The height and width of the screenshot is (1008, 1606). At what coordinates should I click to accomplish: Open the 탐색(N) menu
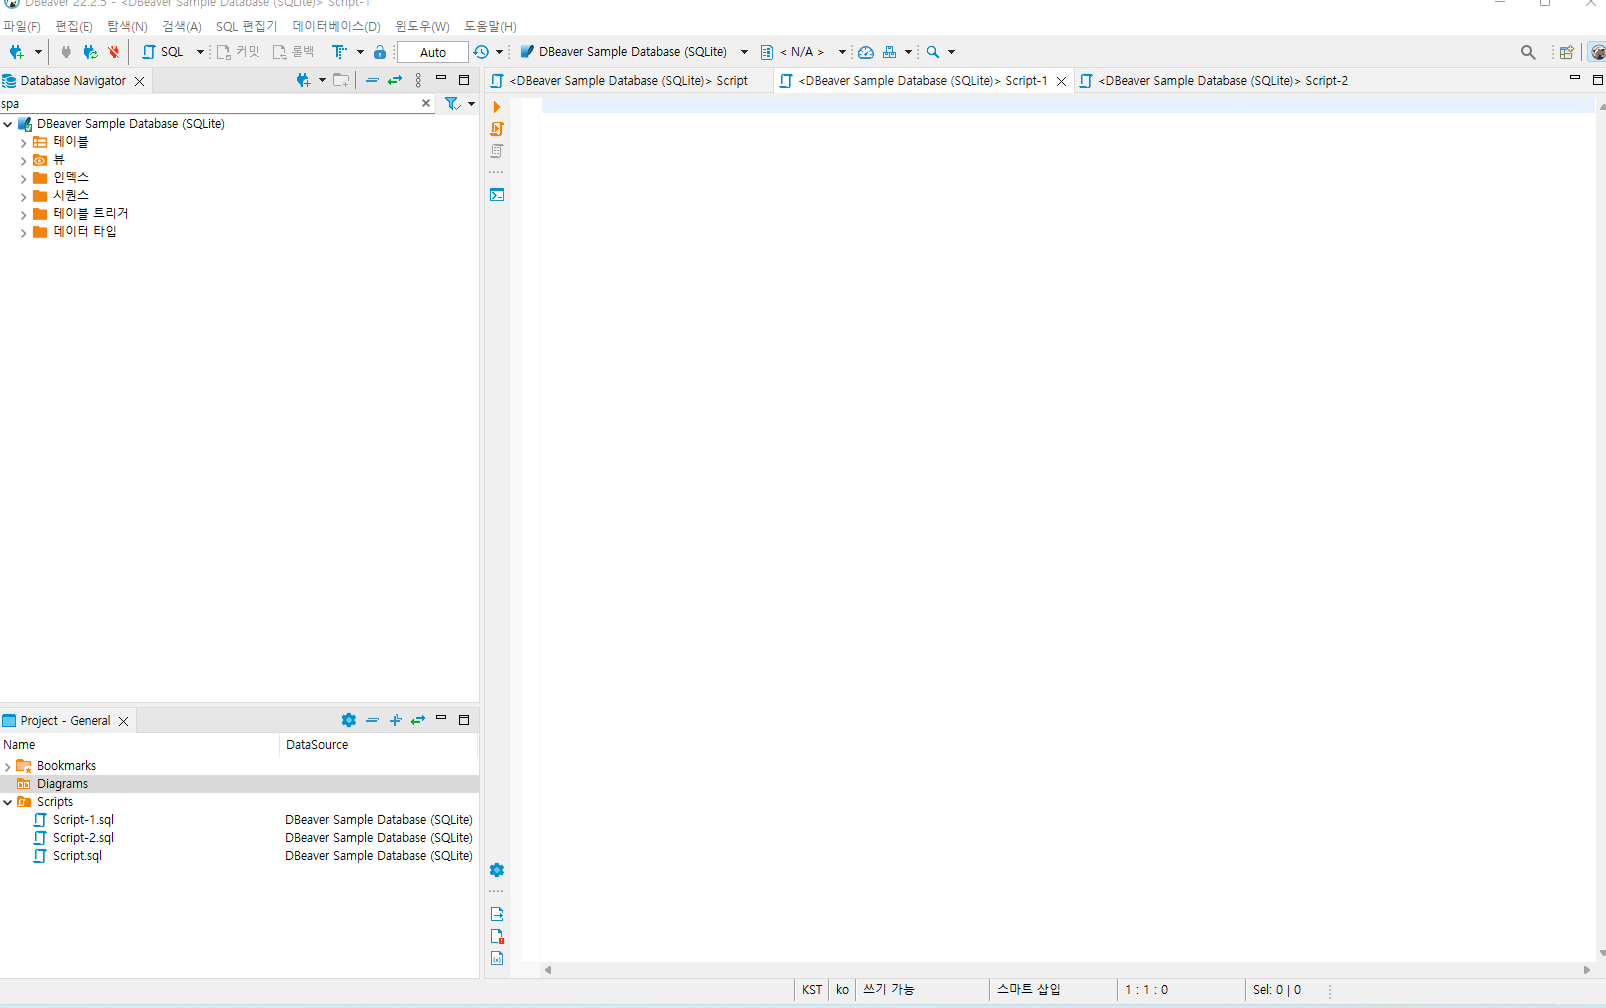pyautogui.click(x=127, y=26)
